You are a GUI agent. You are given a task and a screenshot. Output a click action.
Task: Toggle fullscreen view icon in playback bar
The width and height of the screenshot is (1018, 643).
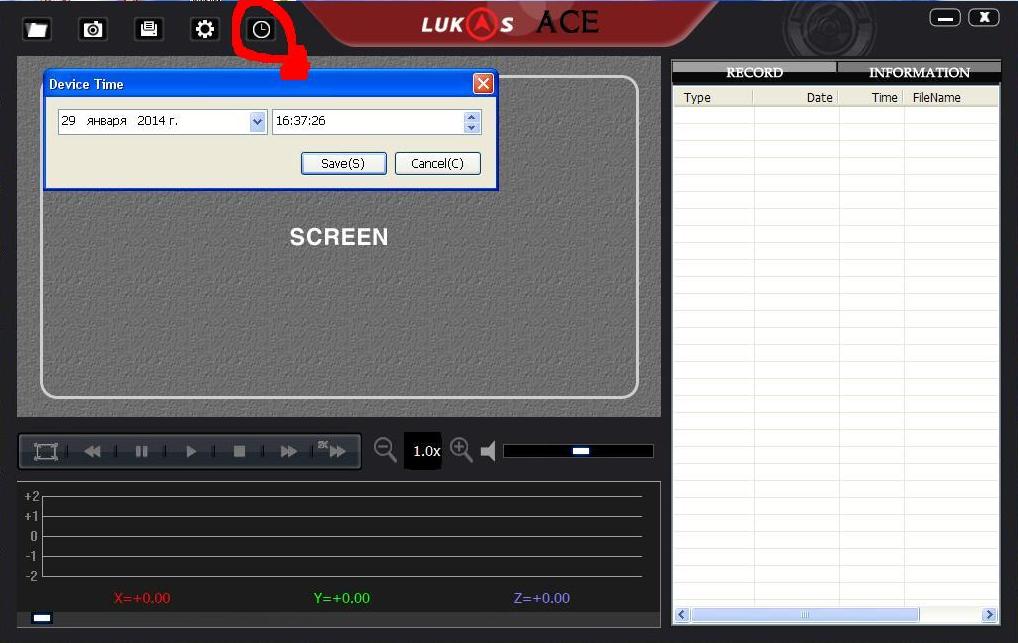pos(46,452)
